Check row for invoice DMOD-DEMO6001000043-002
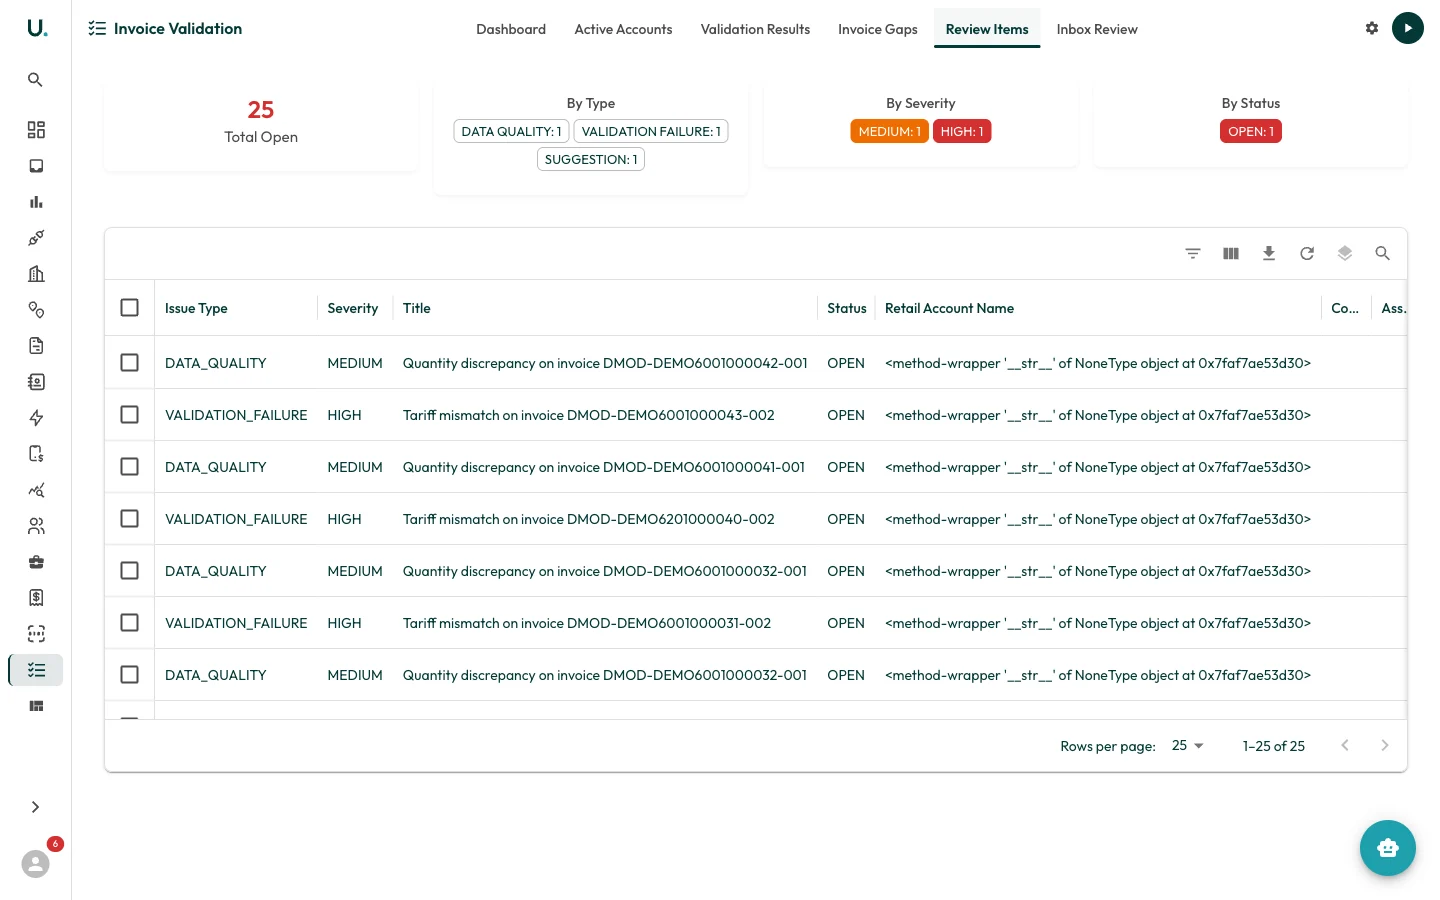Screen dimensions: 1440x900 point(130,415)
